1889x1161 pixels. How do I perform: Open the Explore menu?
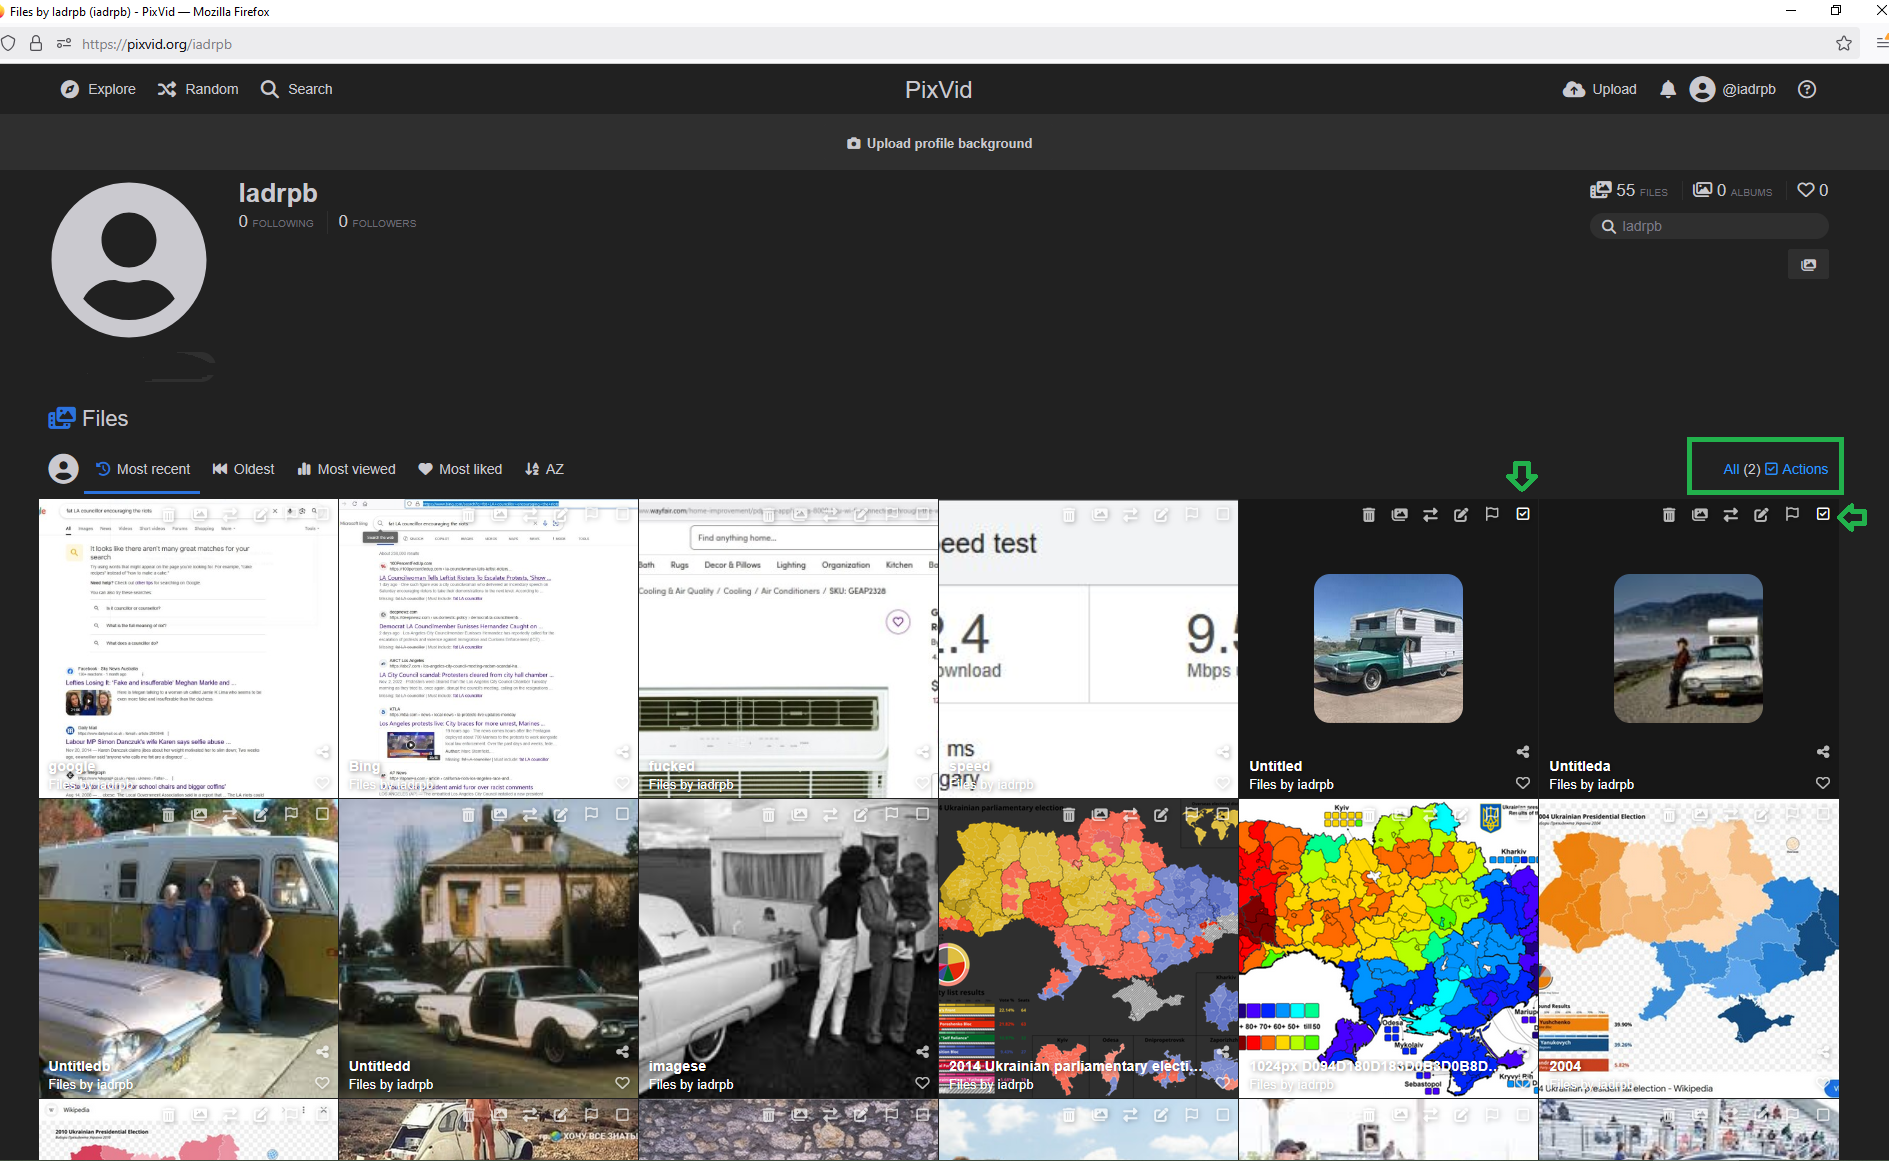pyautogui.click(x=98, y=89)
